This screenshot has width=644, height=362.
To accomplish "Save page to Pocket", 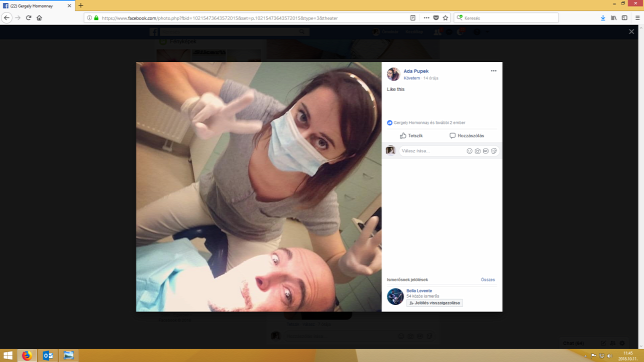I will (x=436, y=18).
